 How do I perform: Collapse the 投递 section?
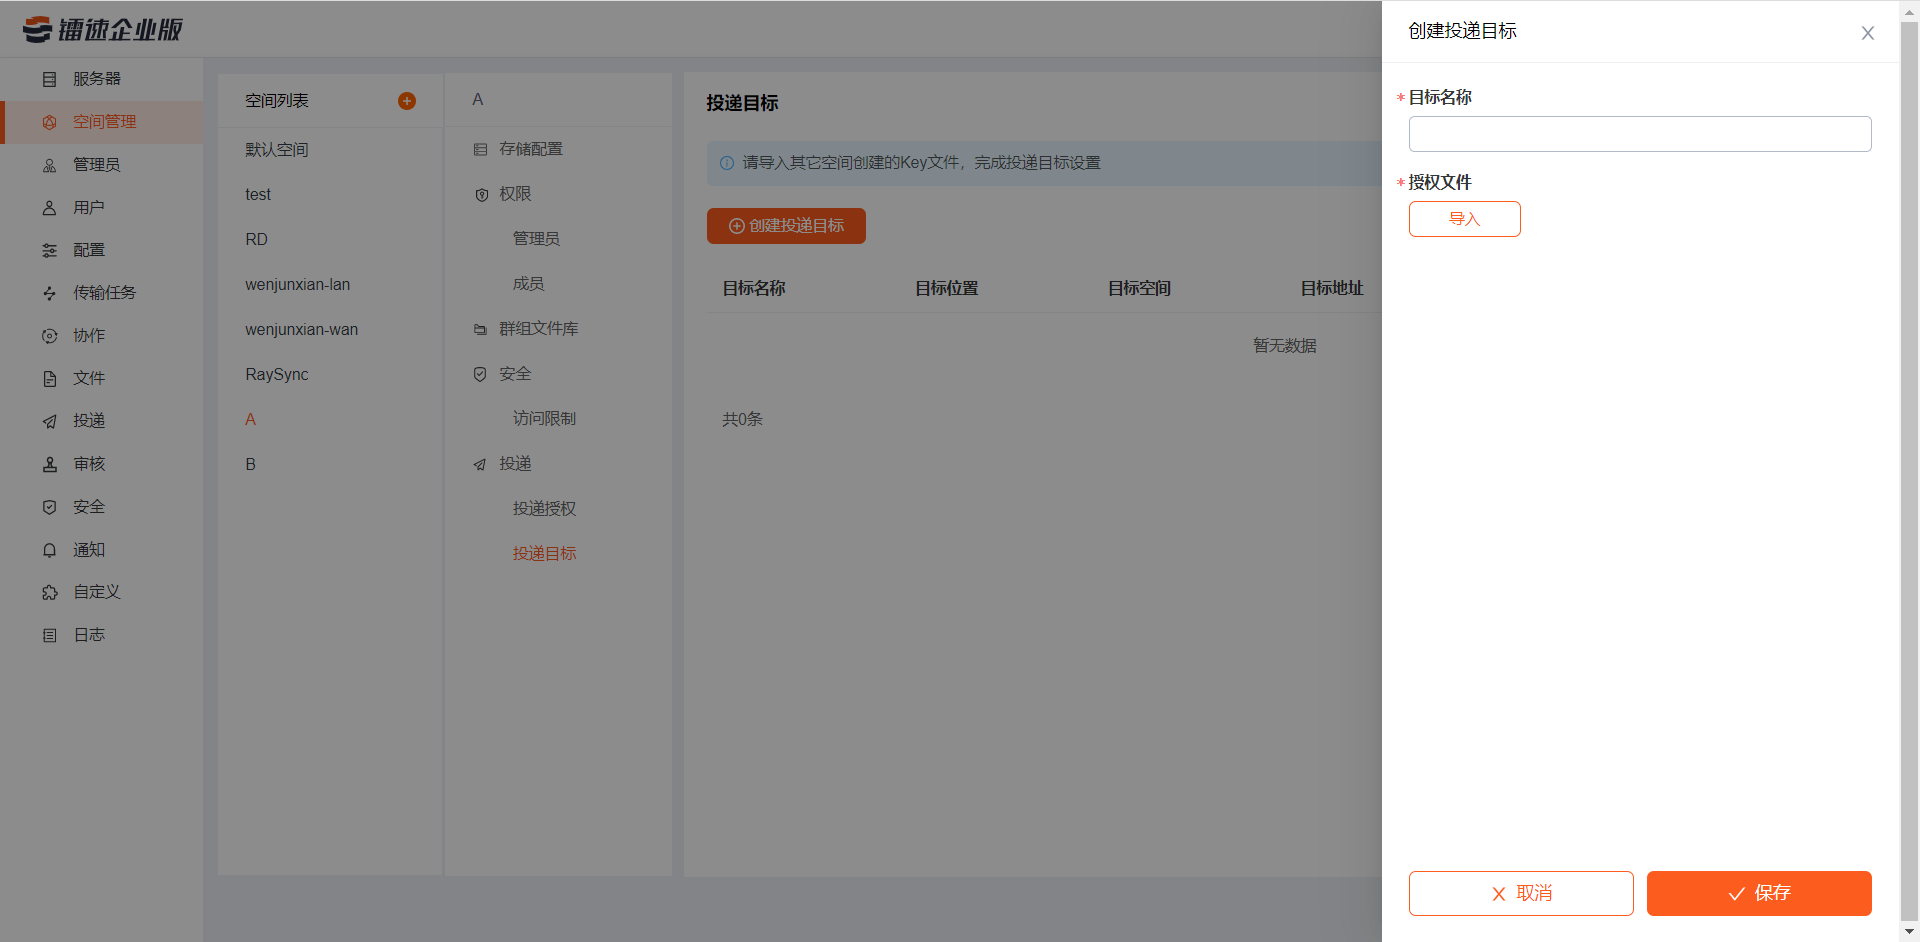[518, 463]
